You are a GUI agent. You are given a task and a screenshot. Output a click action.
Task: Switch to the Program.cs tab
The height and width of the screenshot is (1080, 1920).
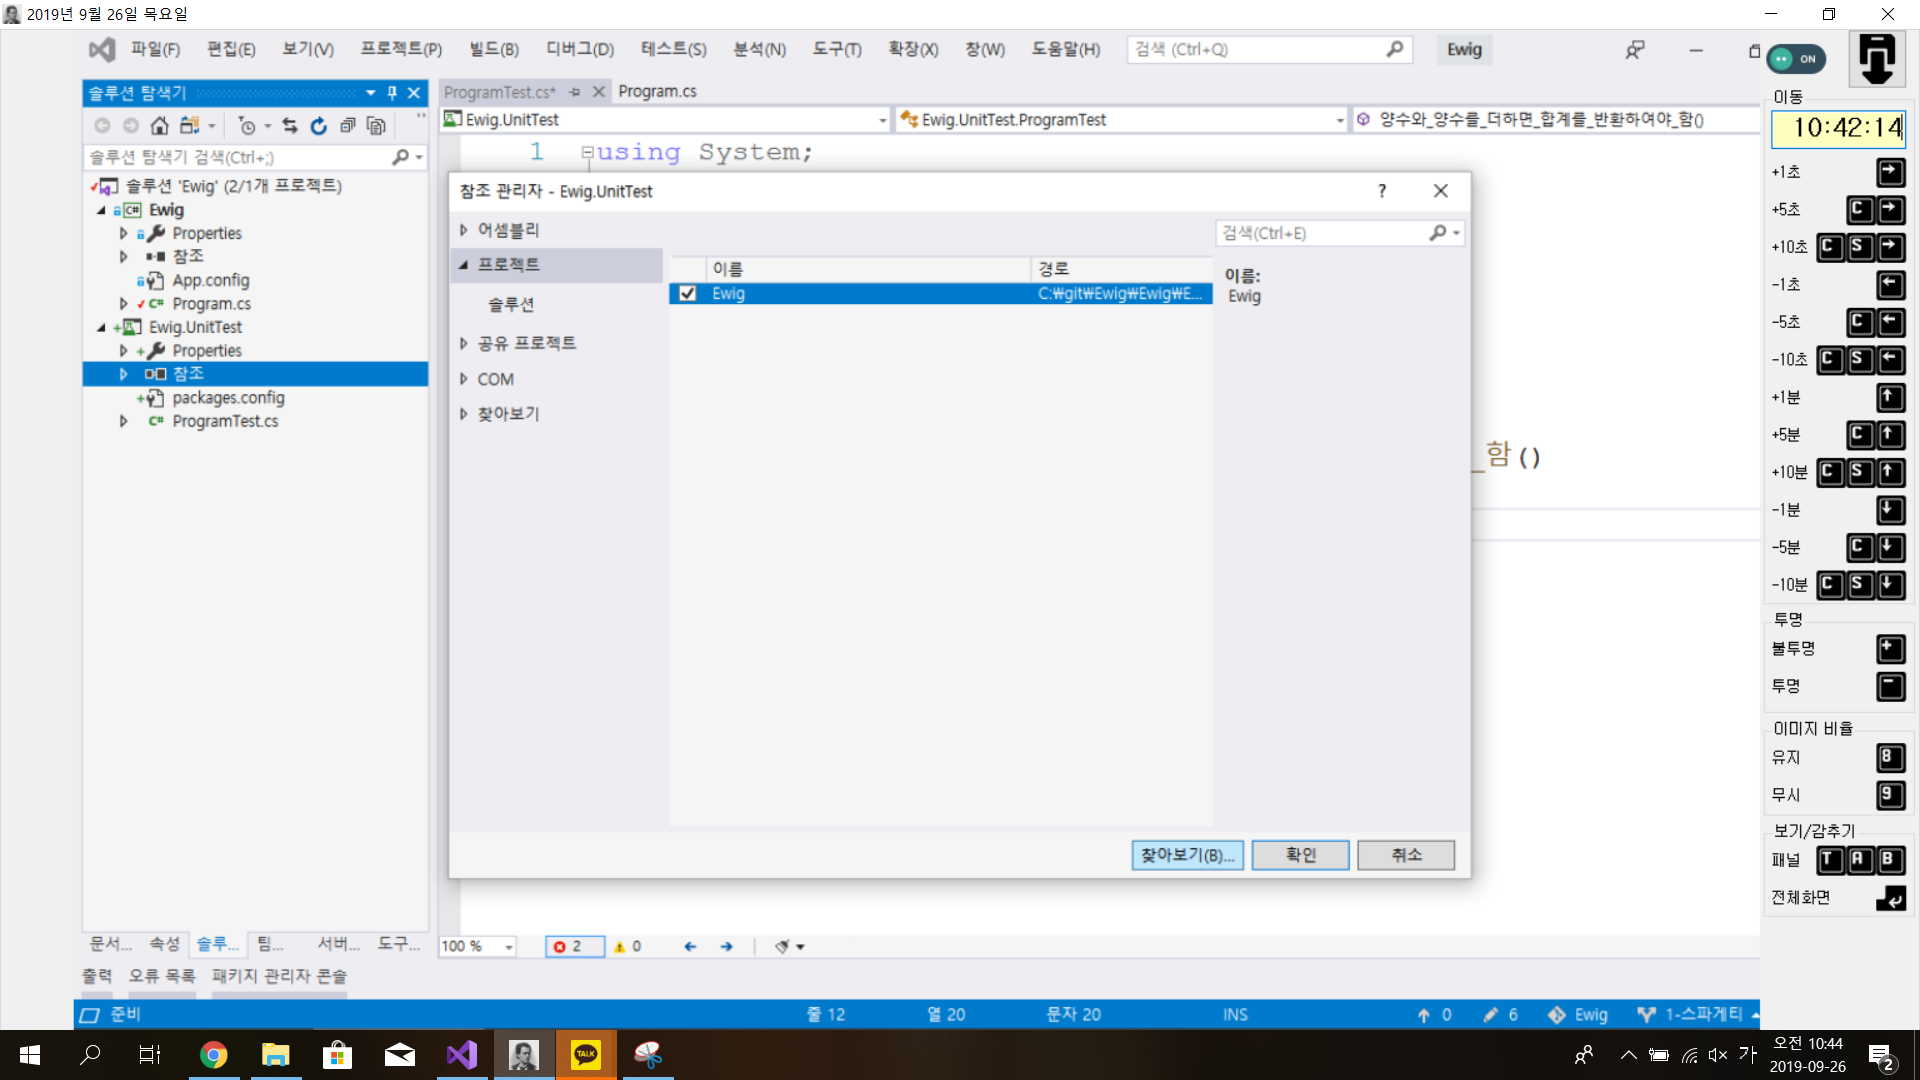coord(657,91)
